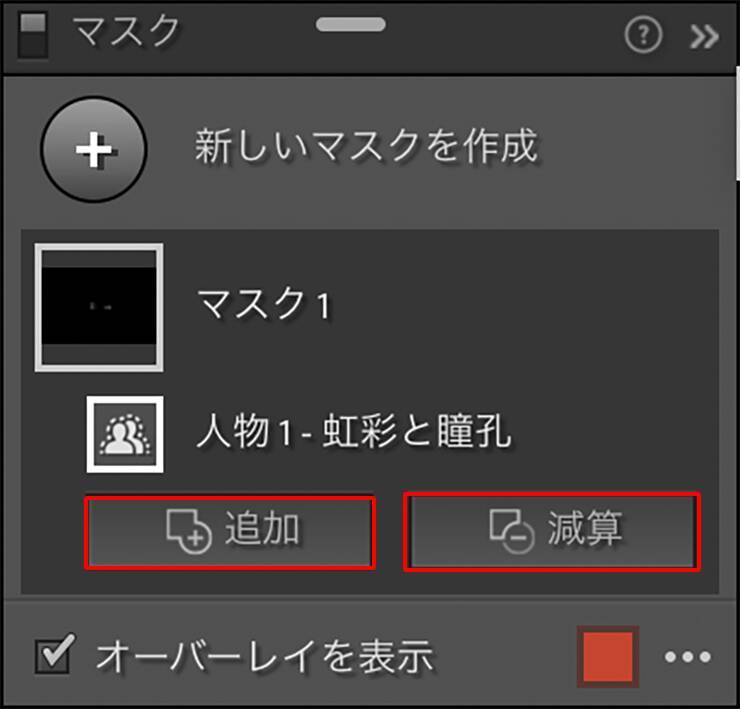Click the add shape icon in 追加 button
Image resolution: width=740 pixels, height=709 pixels.
[188, 531]
